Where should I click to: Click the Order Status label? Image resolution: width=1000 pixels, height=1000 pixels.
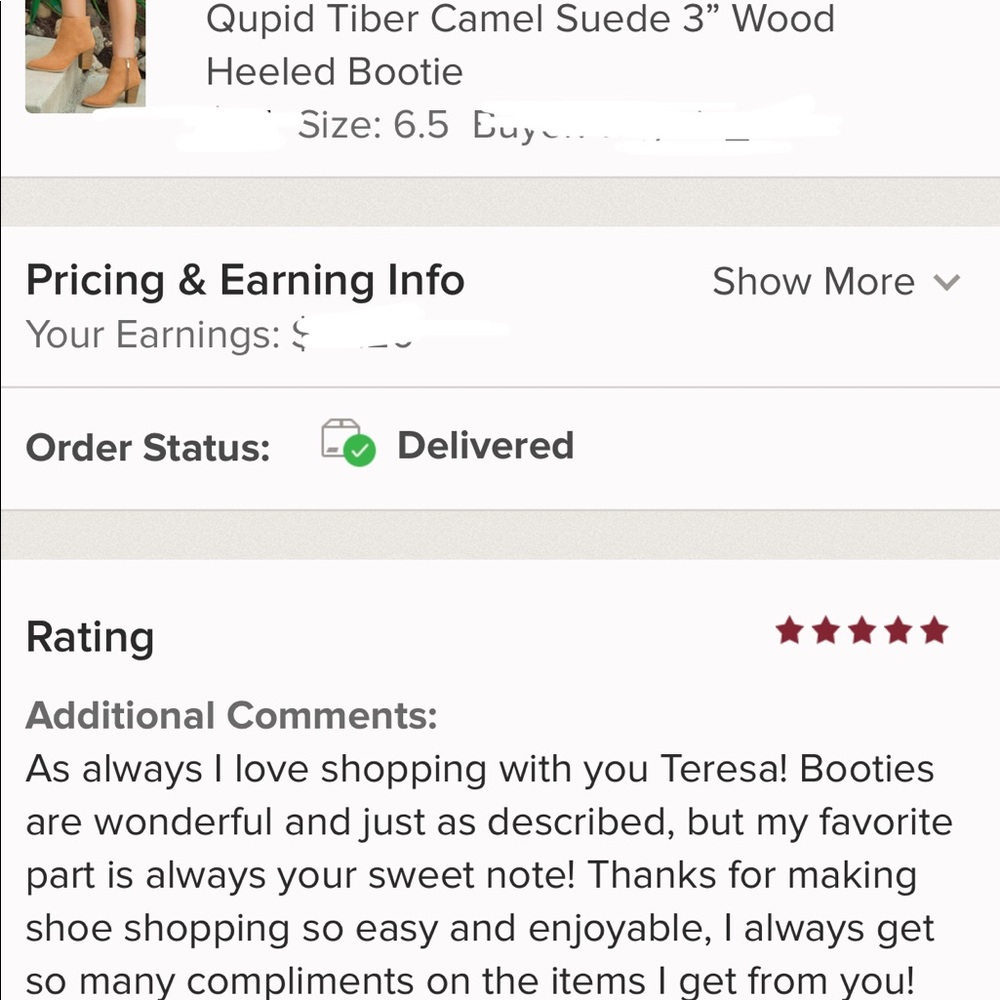[x=147, y=447]
